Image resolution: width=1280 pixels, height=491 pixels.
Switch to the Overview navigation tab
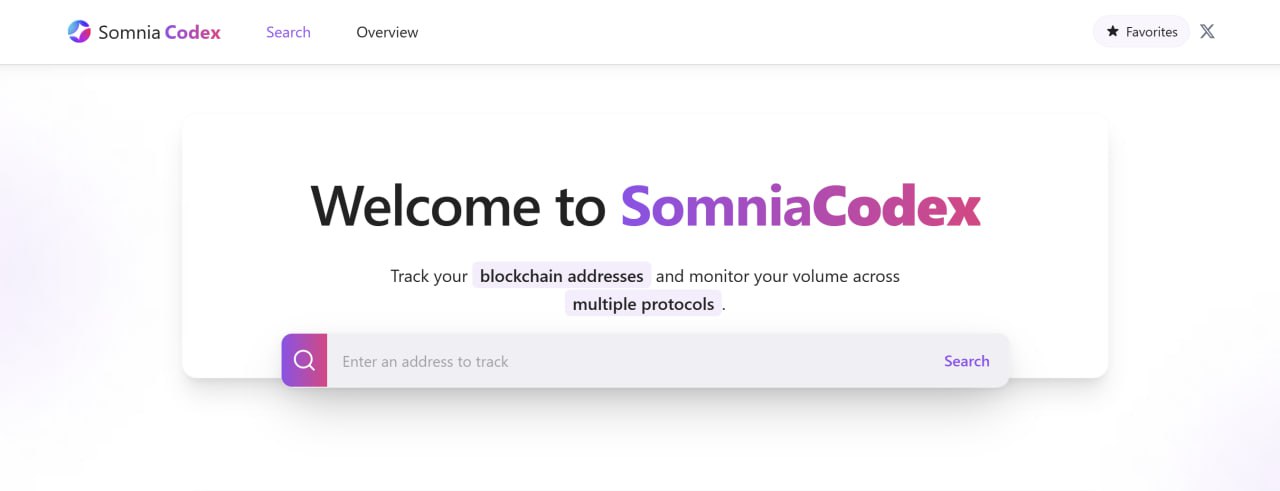[387, 32]
